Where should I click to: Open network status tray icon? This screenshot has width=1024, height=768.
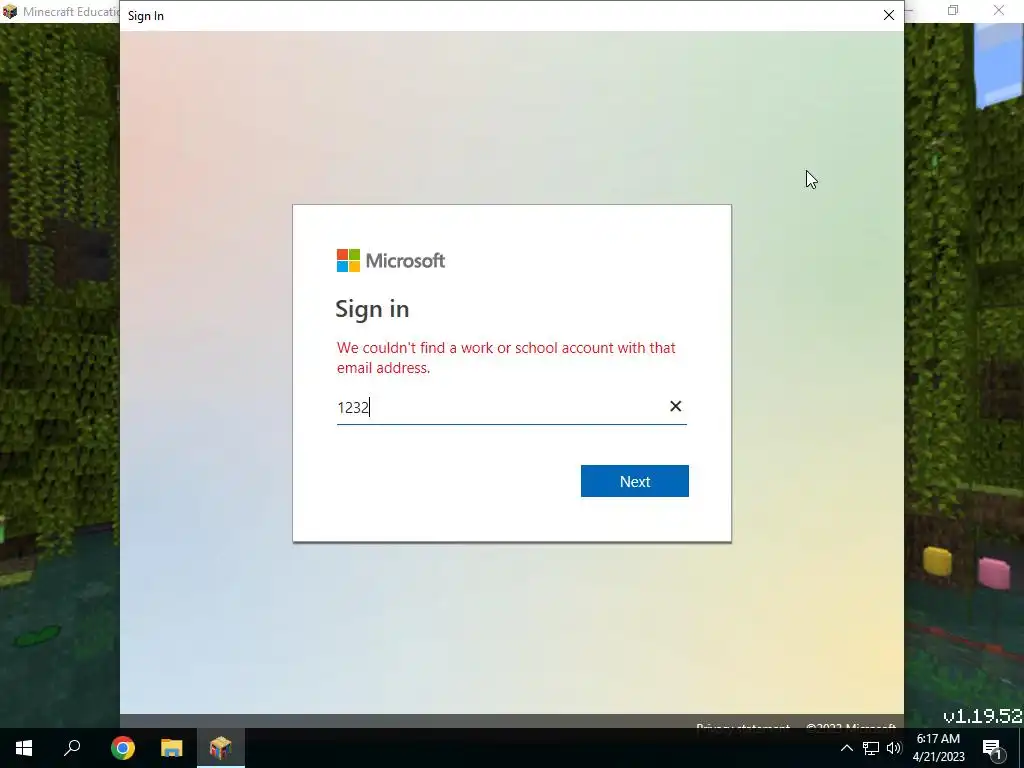point(871,748)
